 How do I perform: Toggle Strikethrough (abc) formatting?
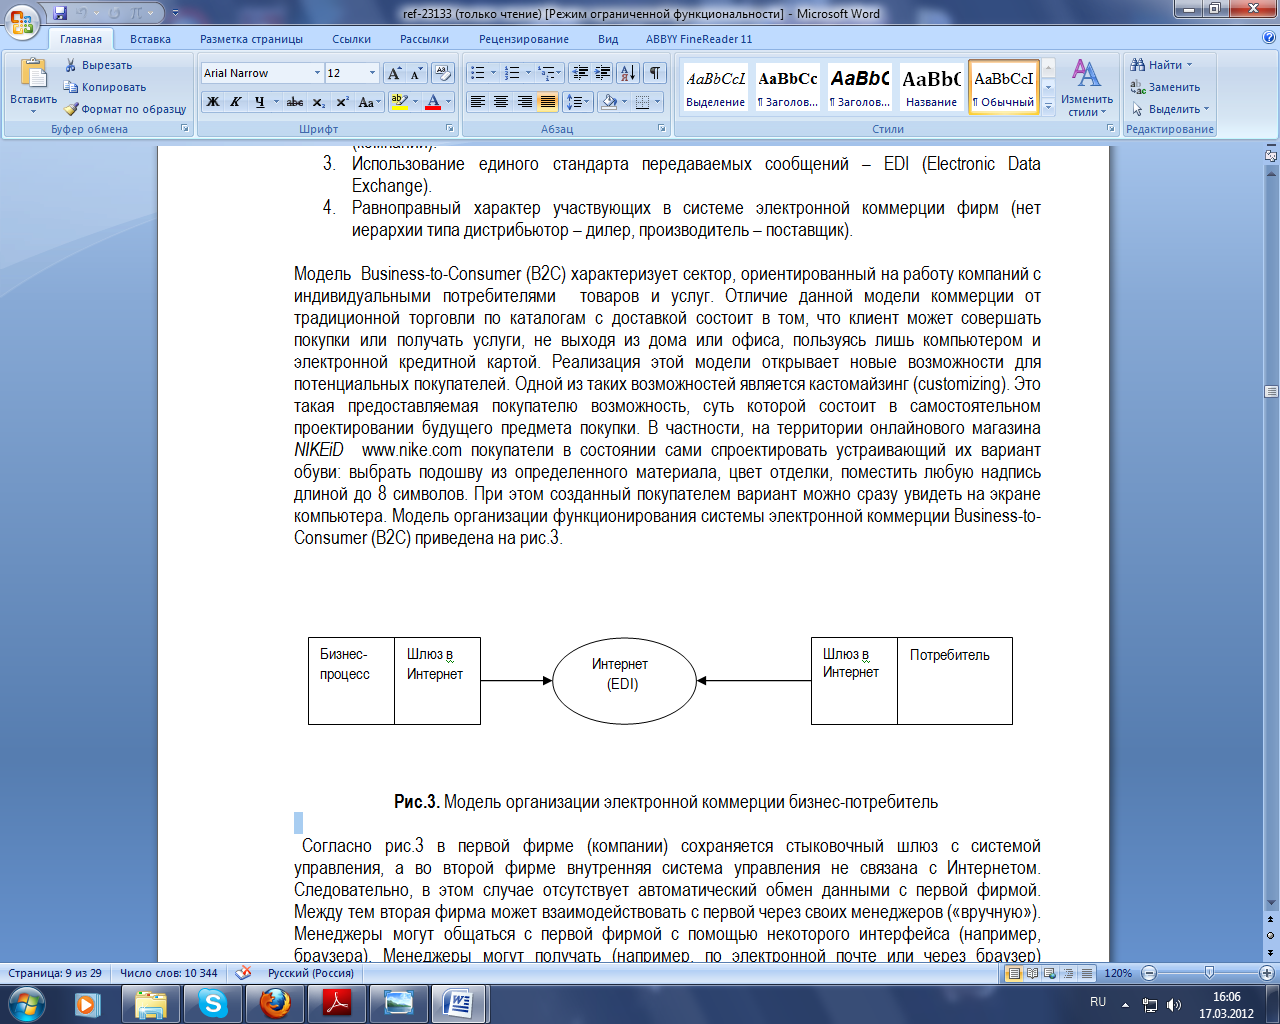coord(295,102)
